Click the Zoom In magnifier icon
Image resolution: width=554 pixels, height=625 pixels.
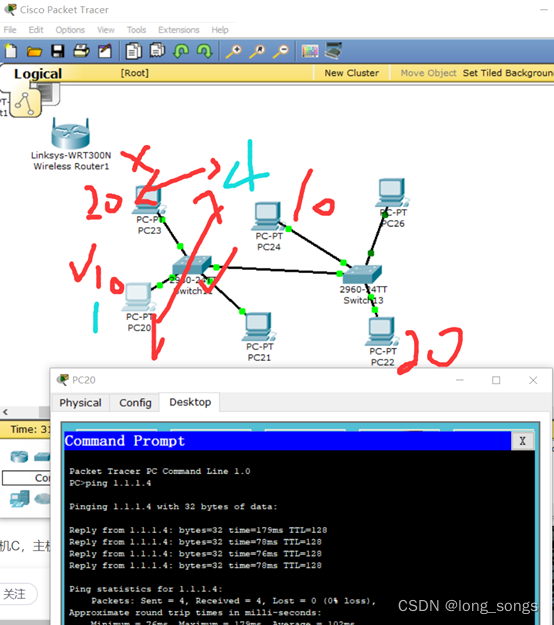[x=234, y=51]
